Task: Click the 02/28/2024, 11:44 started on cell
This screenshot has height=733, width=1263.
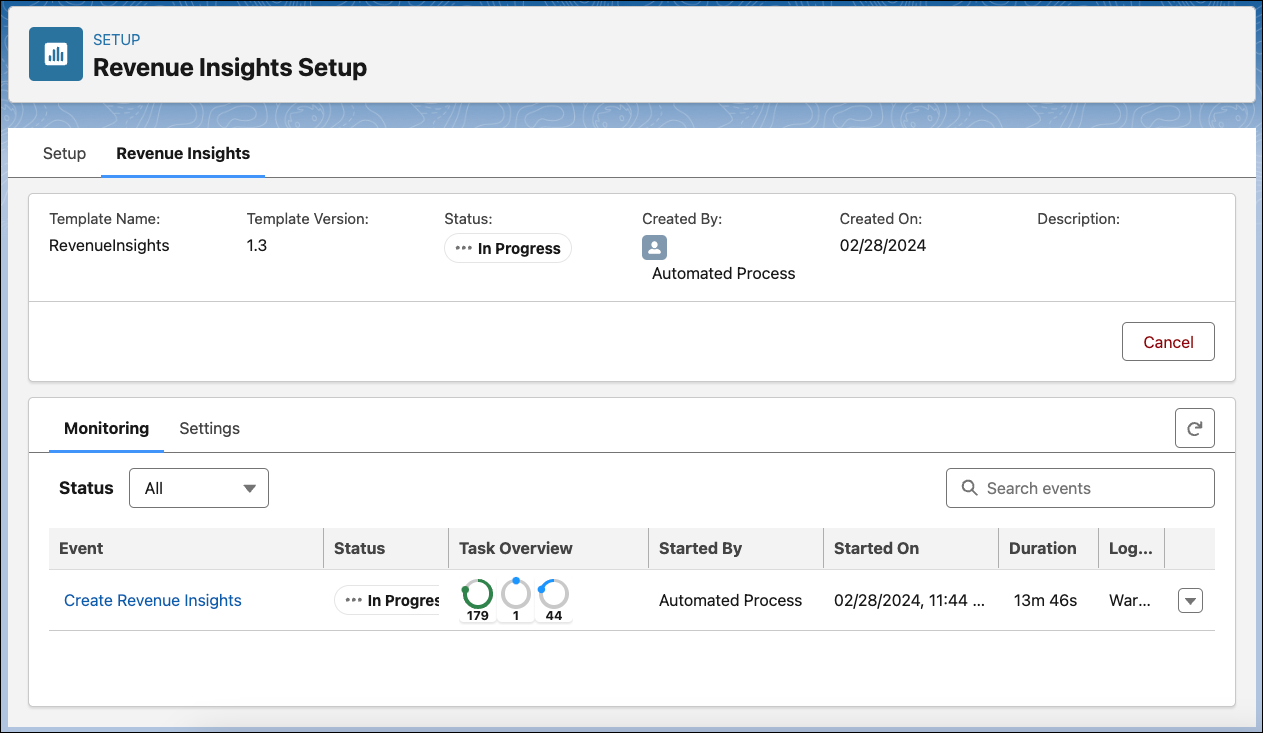Action: [x=910, y=600]
